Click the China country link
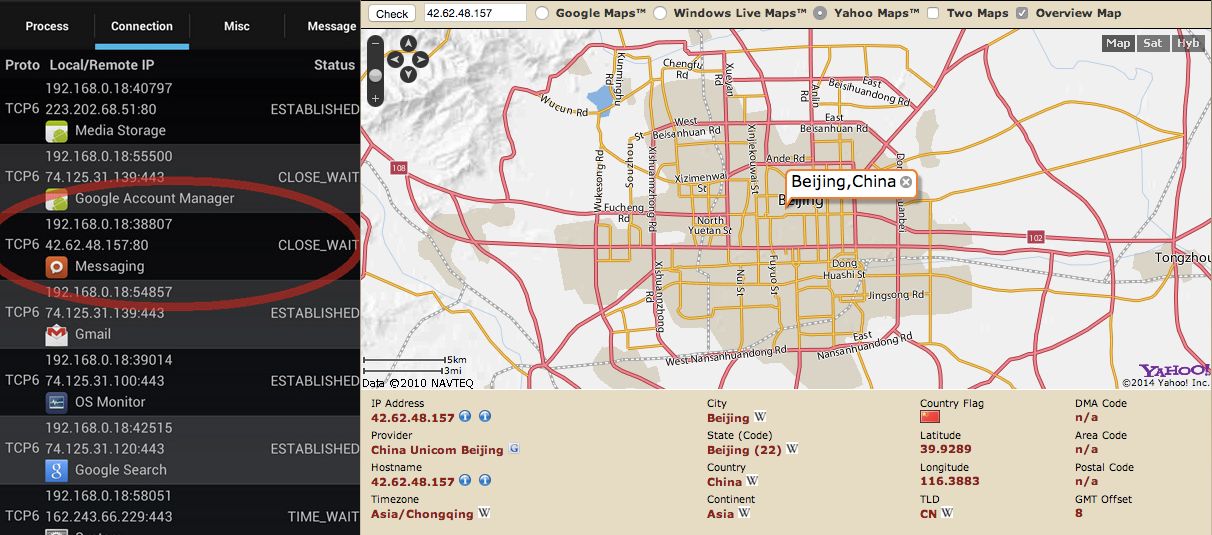 click(724, 482)
